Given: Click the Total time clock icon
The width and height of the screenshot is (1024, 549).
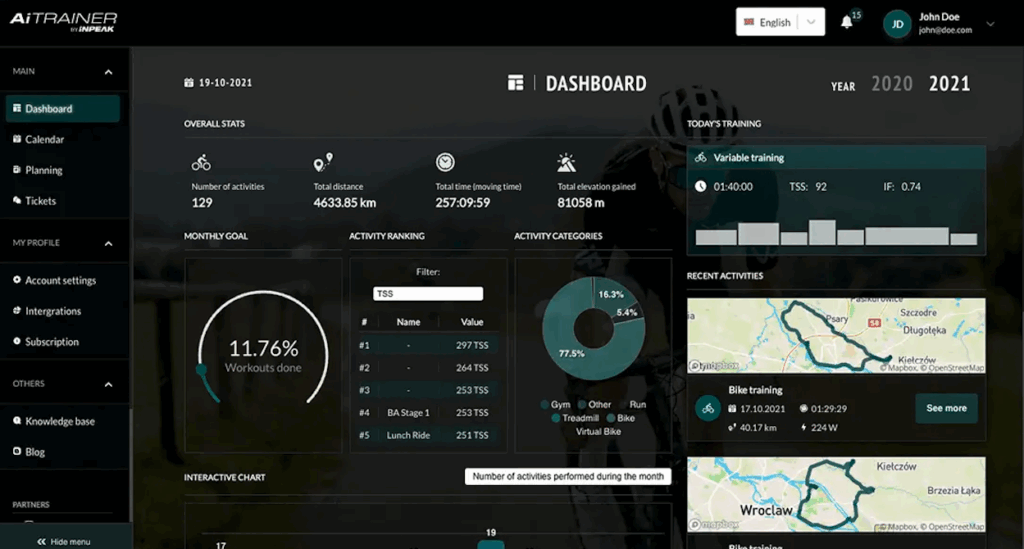Looking at the screenshot, I should (445, 162).
